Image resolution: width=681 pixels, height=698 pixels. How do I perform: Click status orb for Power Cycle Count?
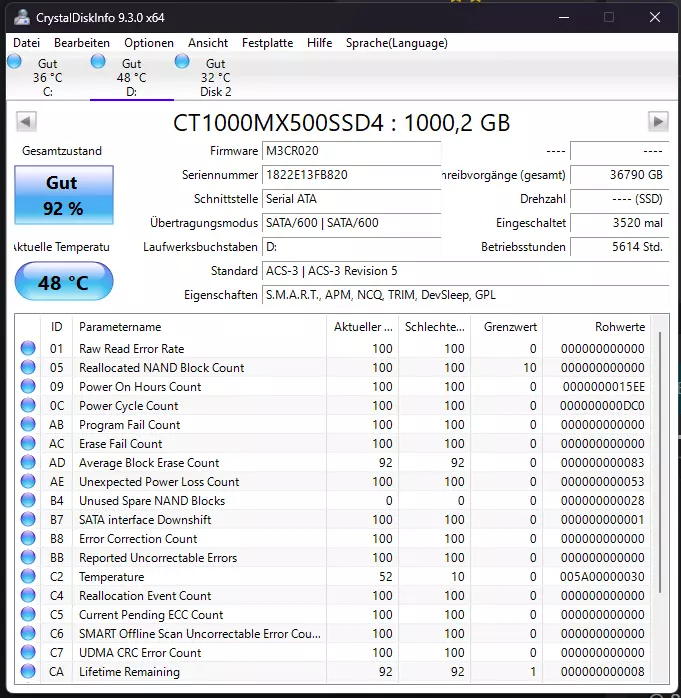click(x=28, y=405)
